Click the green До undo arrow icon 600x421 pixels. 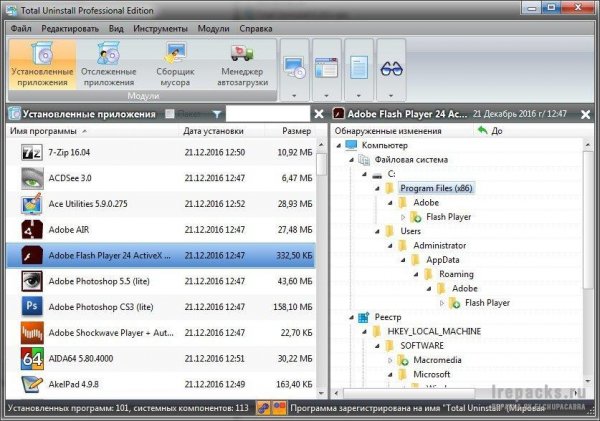click(483, 130)
